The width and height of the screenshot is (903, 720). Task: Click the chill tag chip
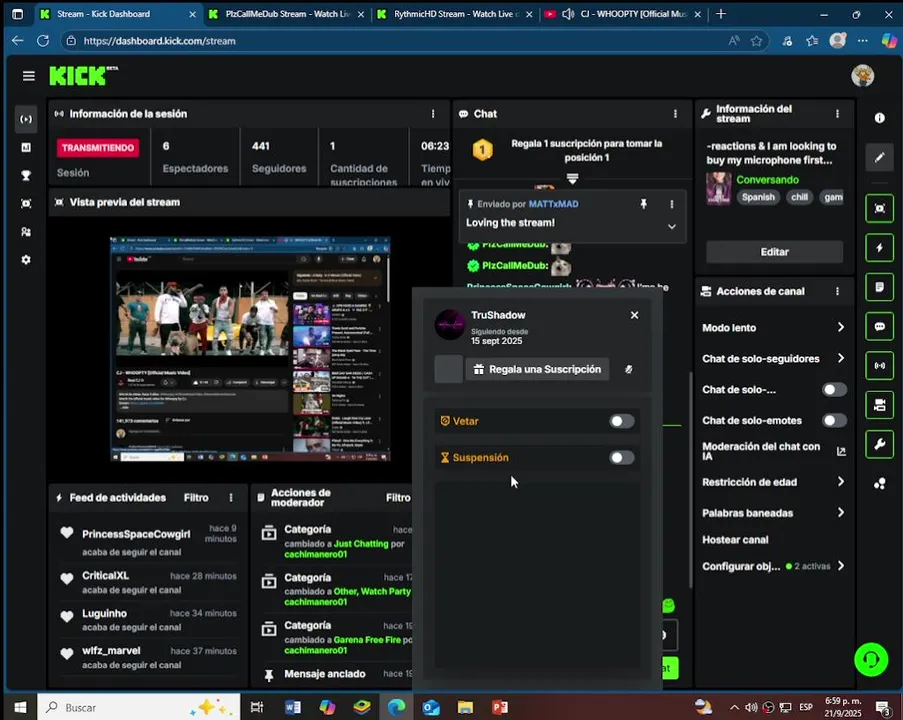click(x=799, y=197)
